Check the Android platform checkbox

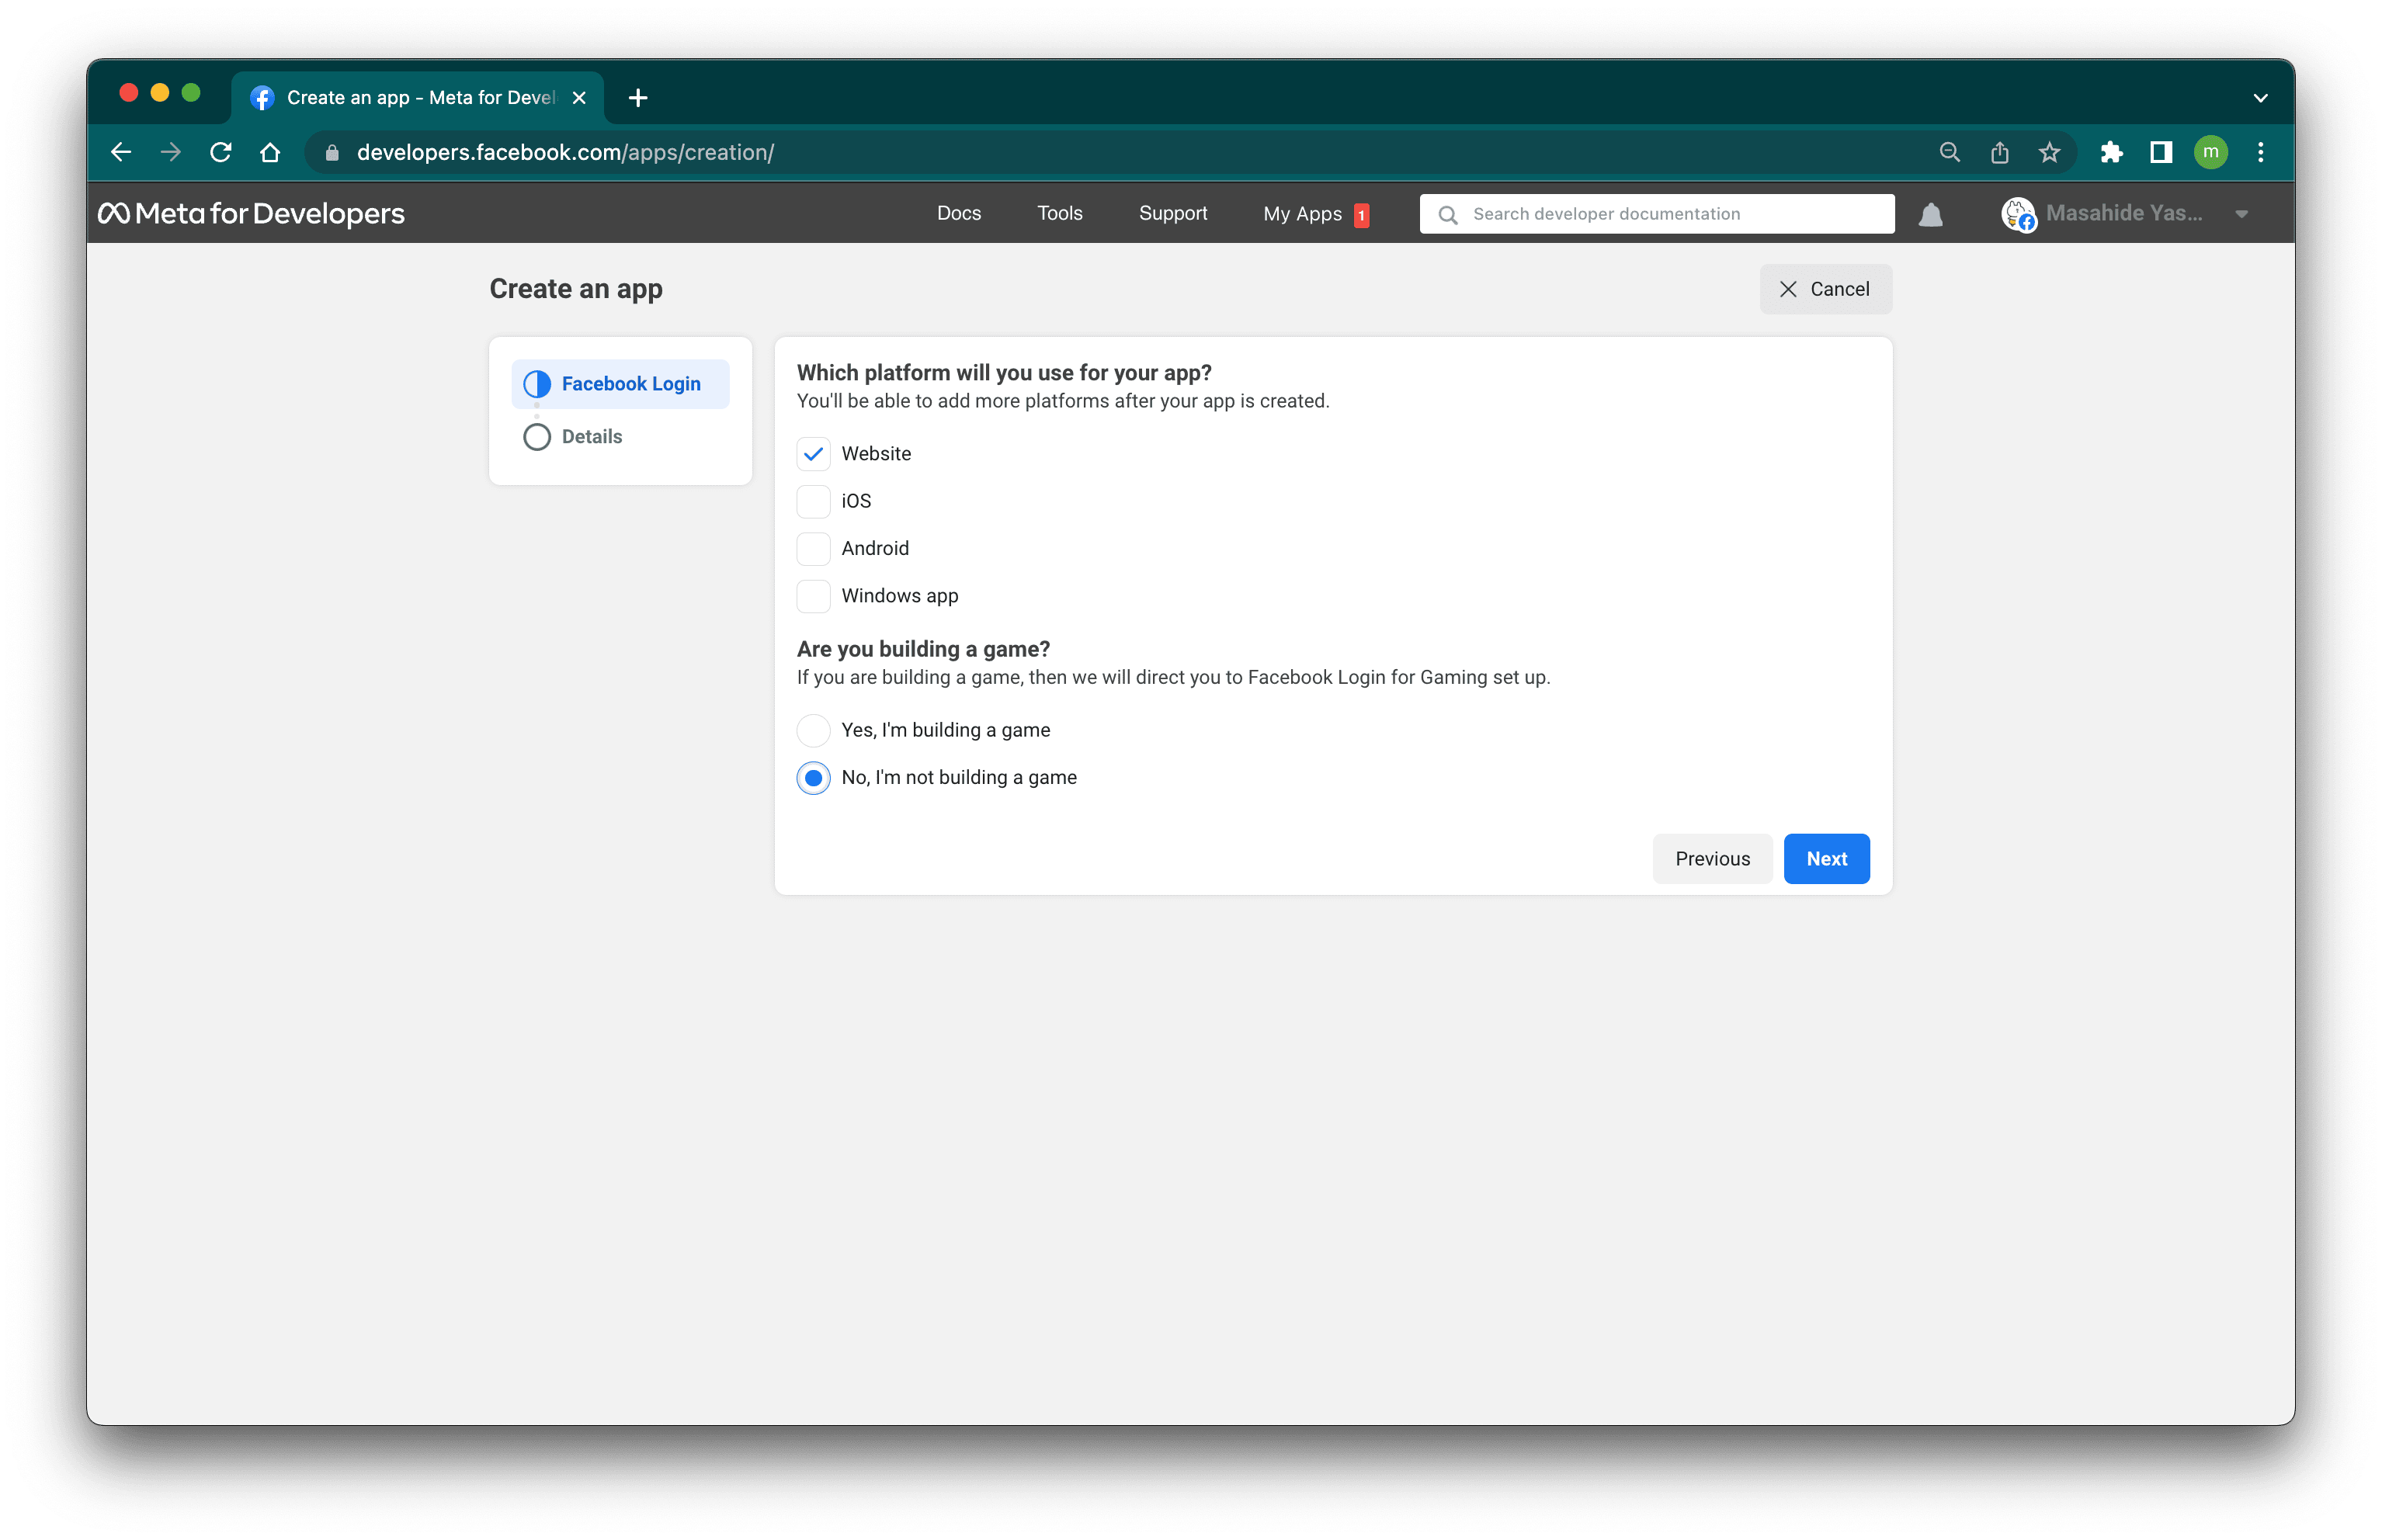[x=813, y=548]
